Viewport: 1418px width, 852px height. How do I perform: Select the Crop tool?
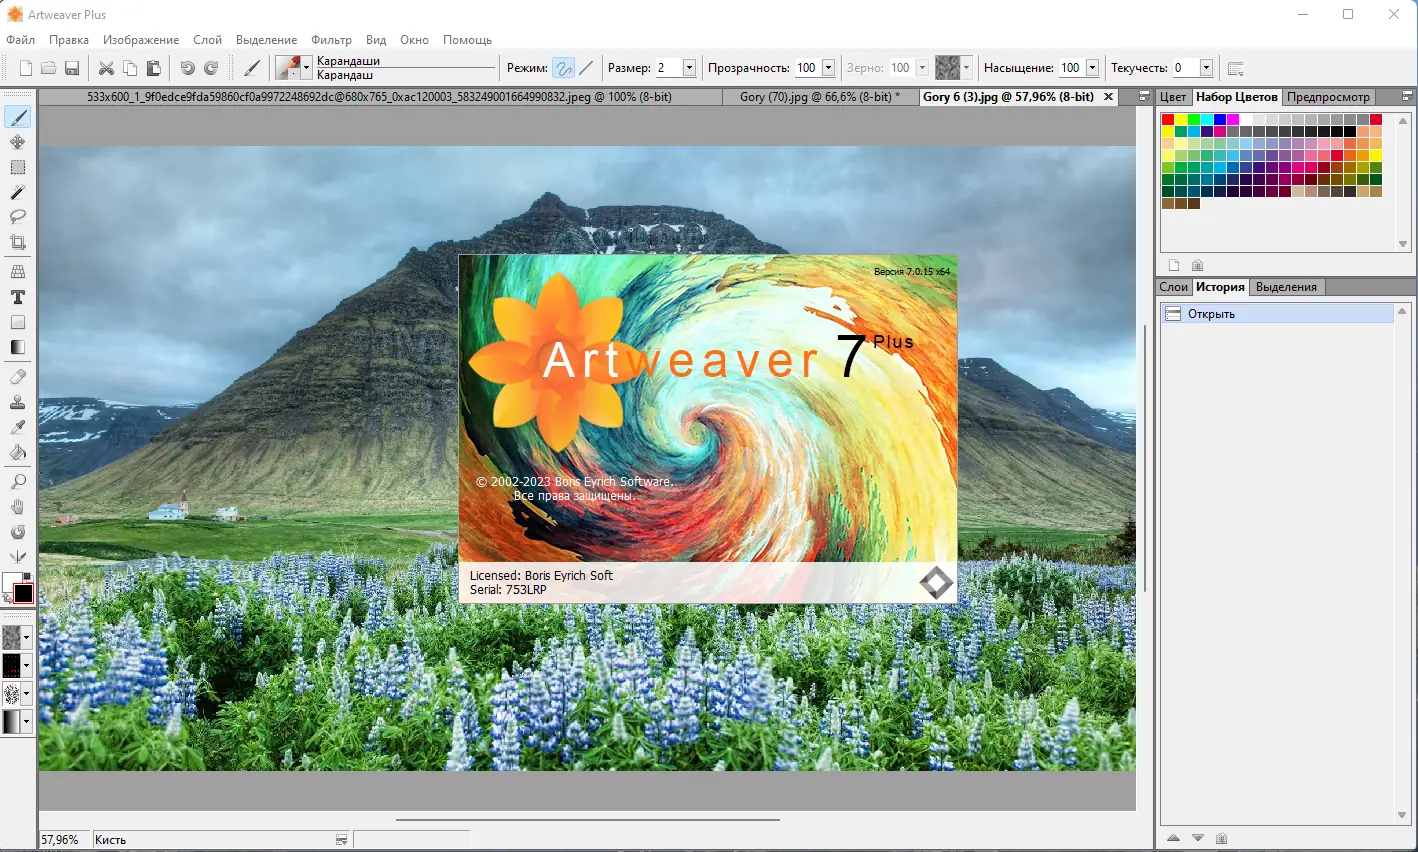(x=17, y=242)
